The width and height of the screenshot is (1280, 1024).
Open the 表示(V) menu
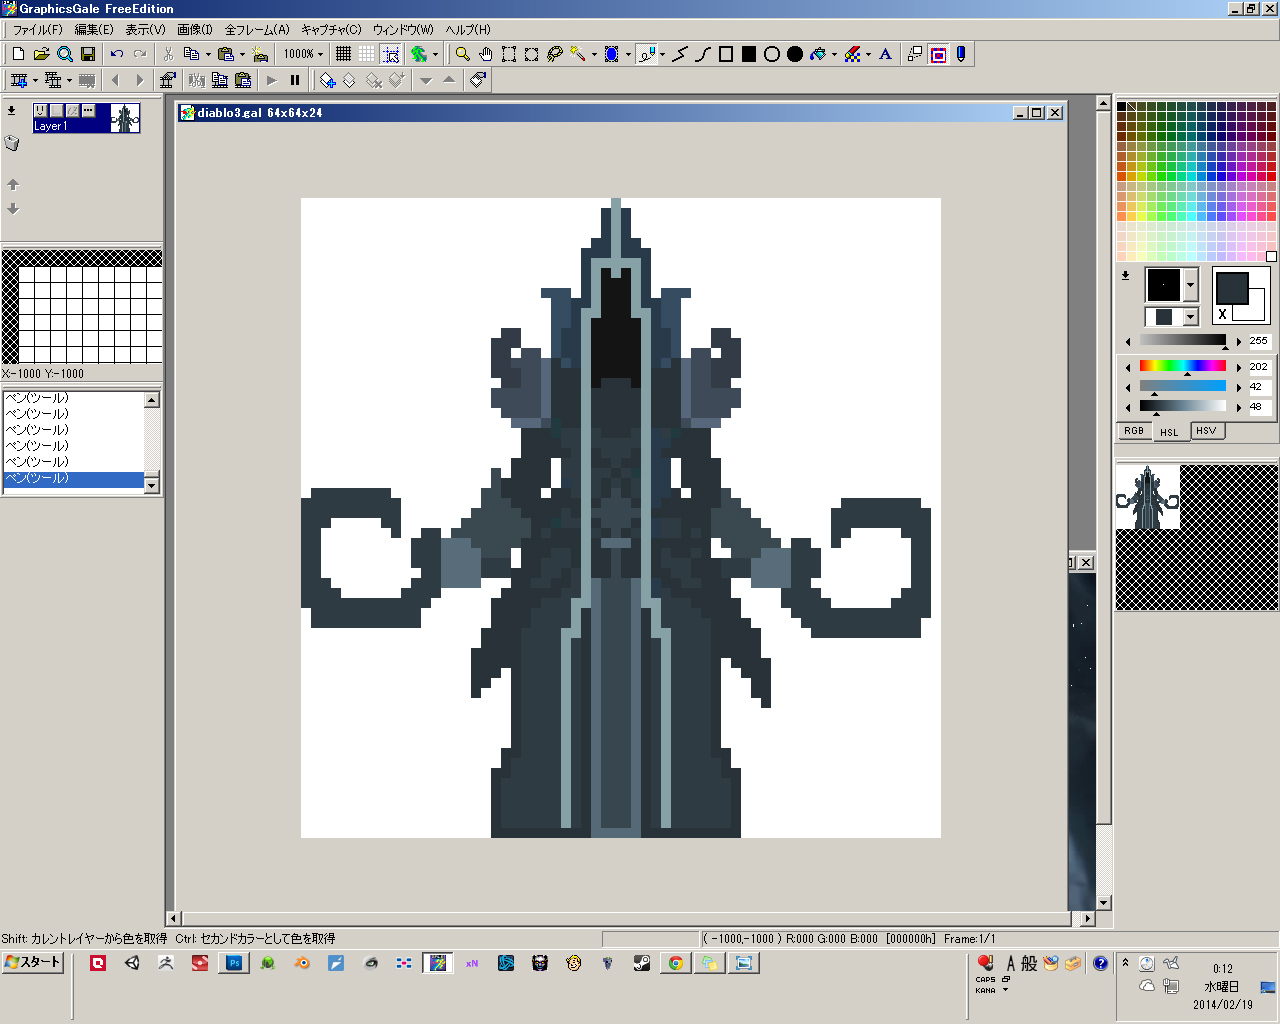[145, 29]
